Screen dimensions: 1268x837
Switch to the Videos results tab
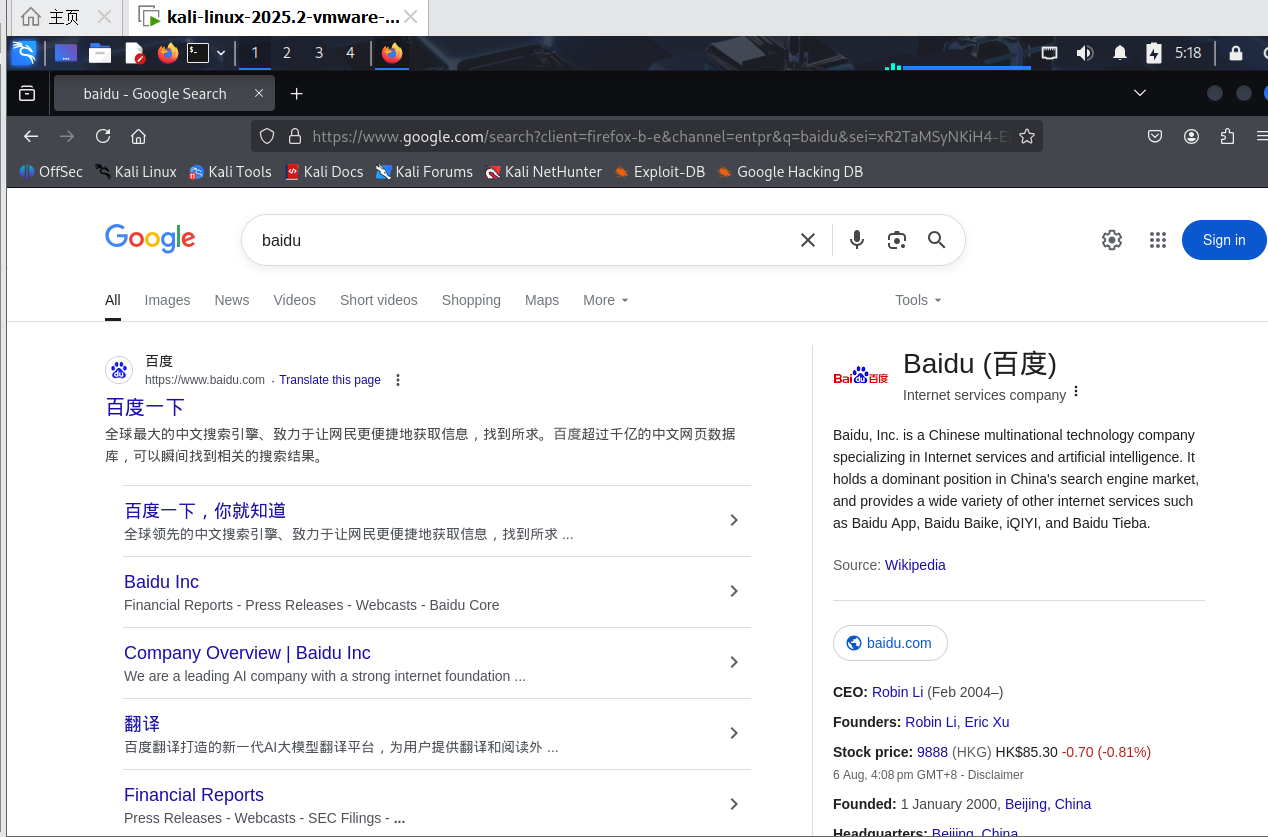pyautogui.click(x=294, y=300)
